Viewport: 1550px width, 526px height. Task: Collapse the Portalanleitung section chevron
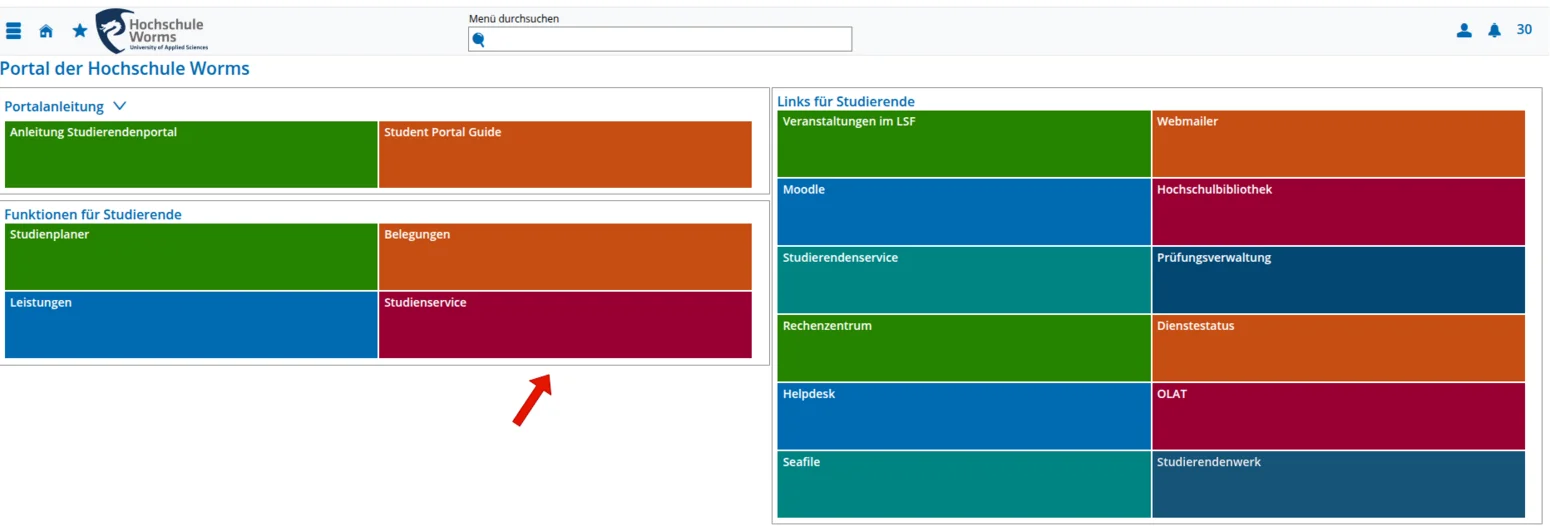(120, 105)
